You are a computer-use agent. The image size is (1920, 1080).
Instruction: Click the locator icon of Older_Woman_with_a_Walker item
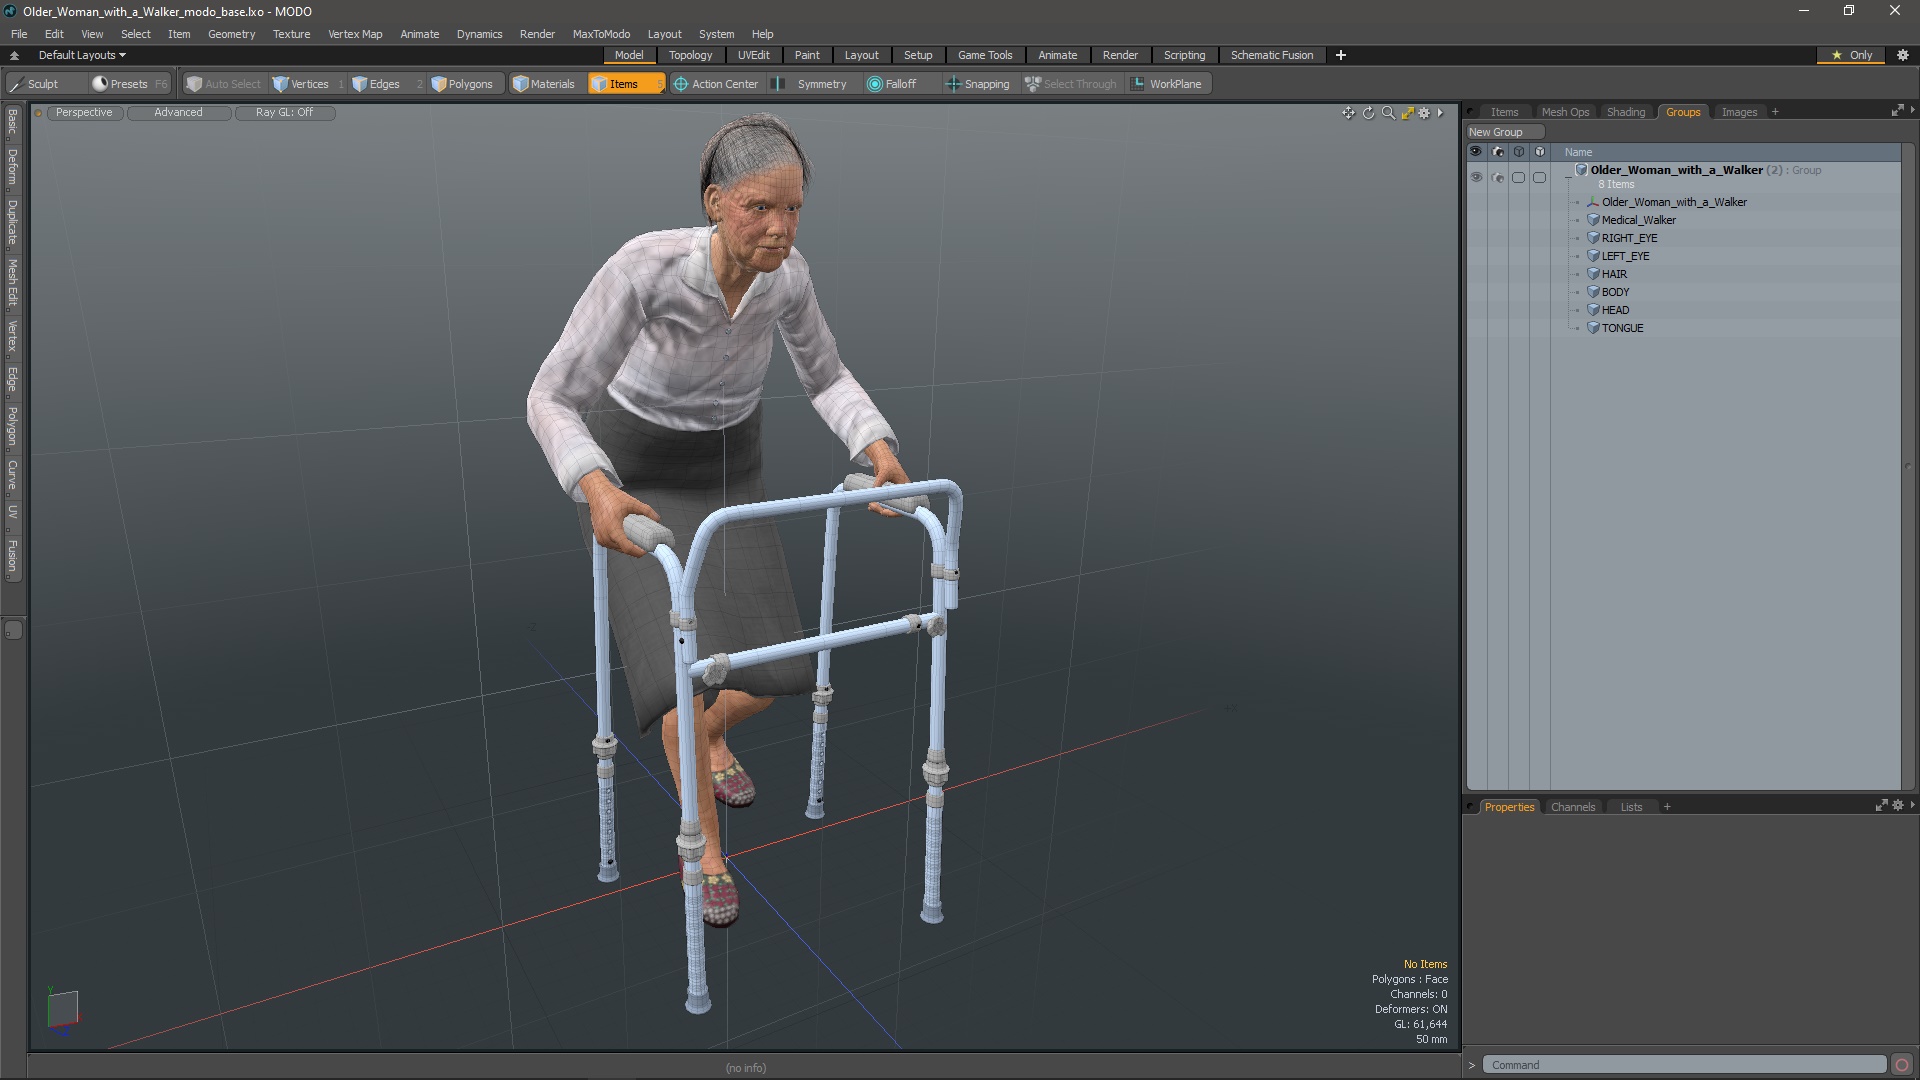point(1593,202)
